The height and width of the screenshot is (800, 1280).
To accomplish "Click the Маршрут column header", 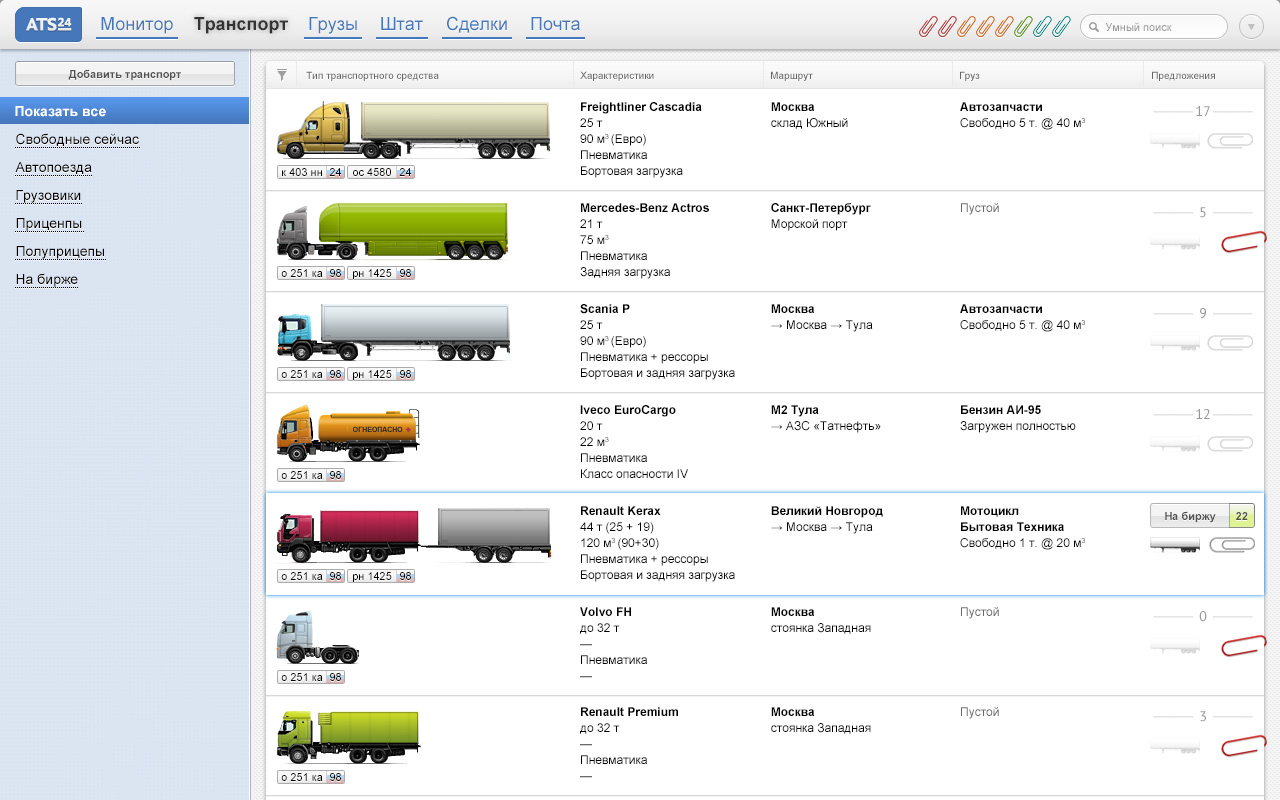I will pyautogui.click(x=791, y=75).
